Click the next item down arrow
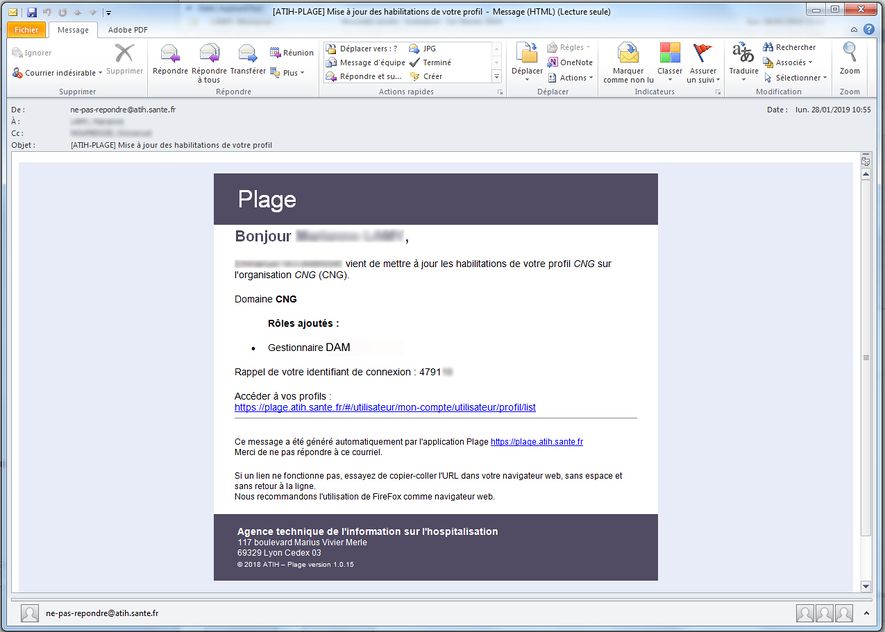The height and width of the screenshot is (632, 885). click(93, 12)
